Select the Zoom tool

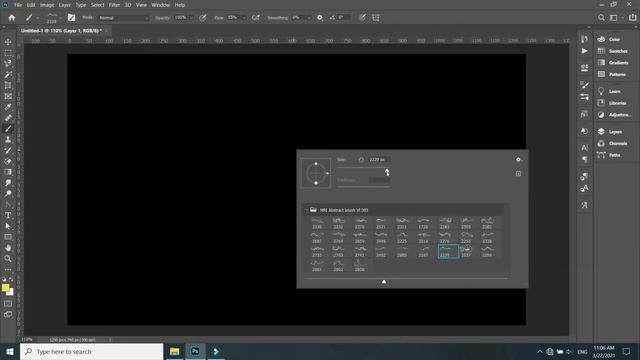click(8, 259)
